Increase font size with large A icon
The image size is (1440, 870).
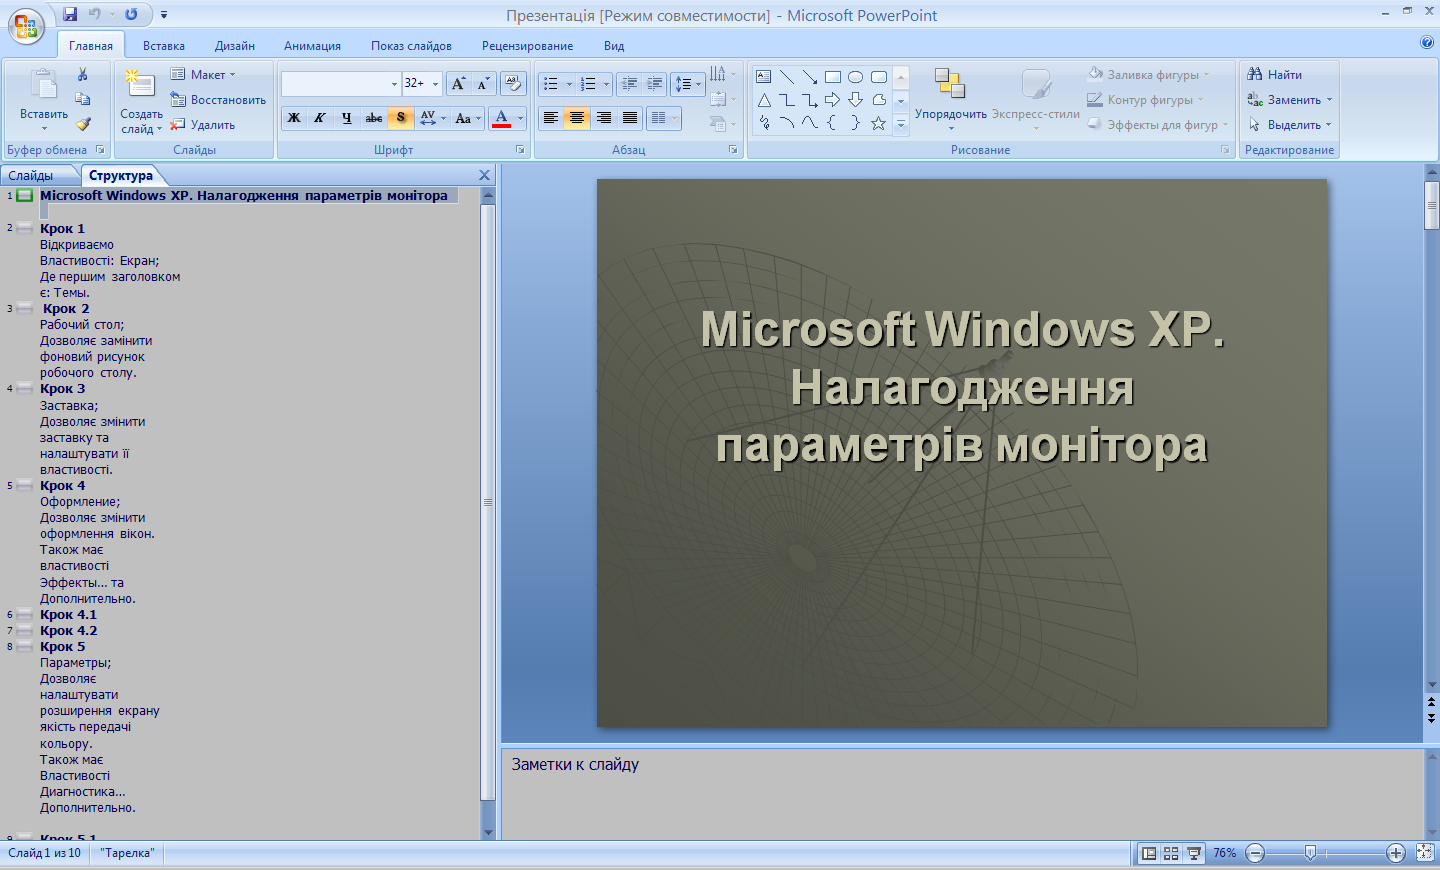(x=458, y=84)
